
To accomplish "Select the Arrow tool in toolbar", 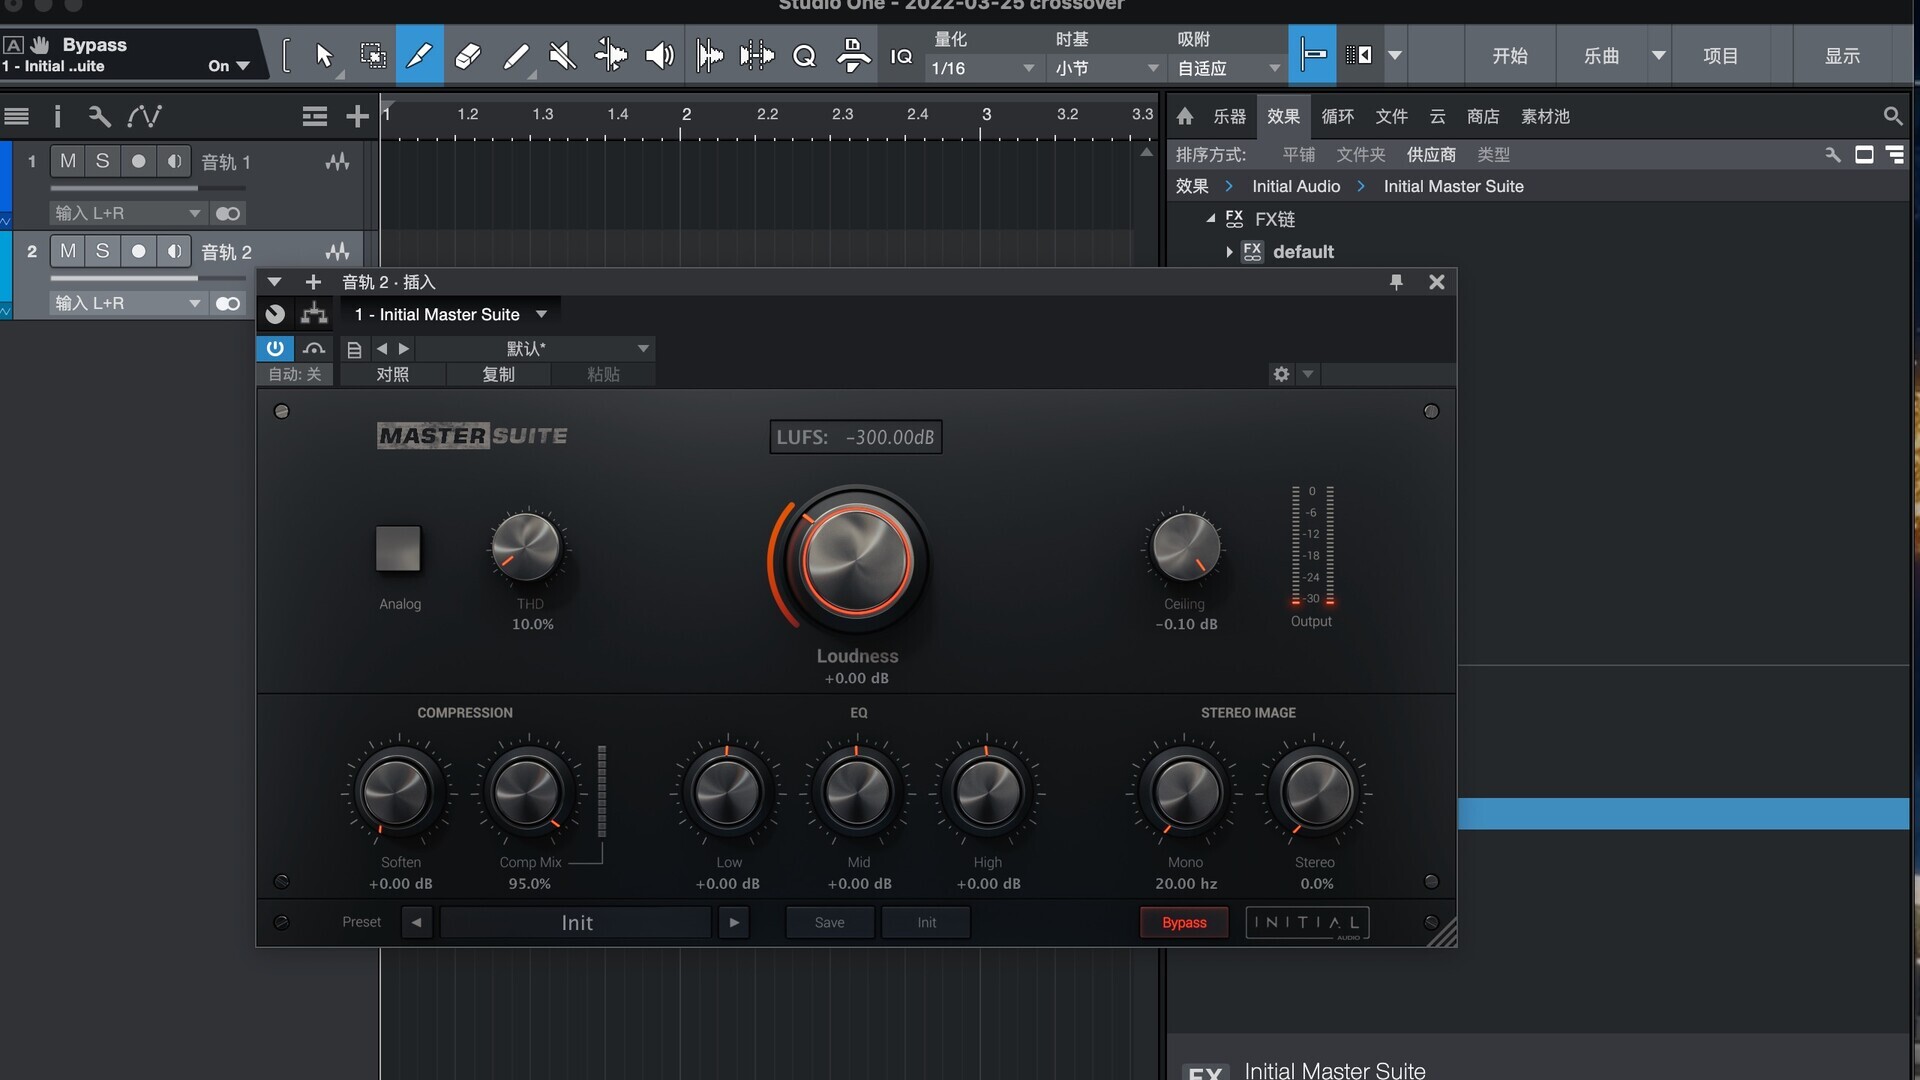I will [x=323, y=56].
